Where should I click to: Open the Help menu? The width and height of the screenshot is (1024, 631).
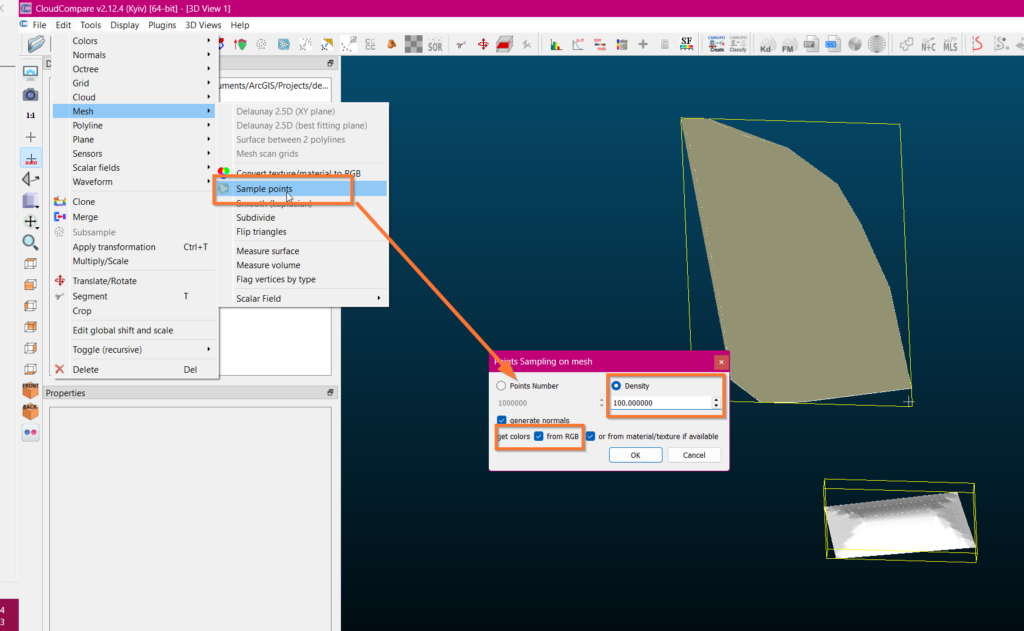240,25
